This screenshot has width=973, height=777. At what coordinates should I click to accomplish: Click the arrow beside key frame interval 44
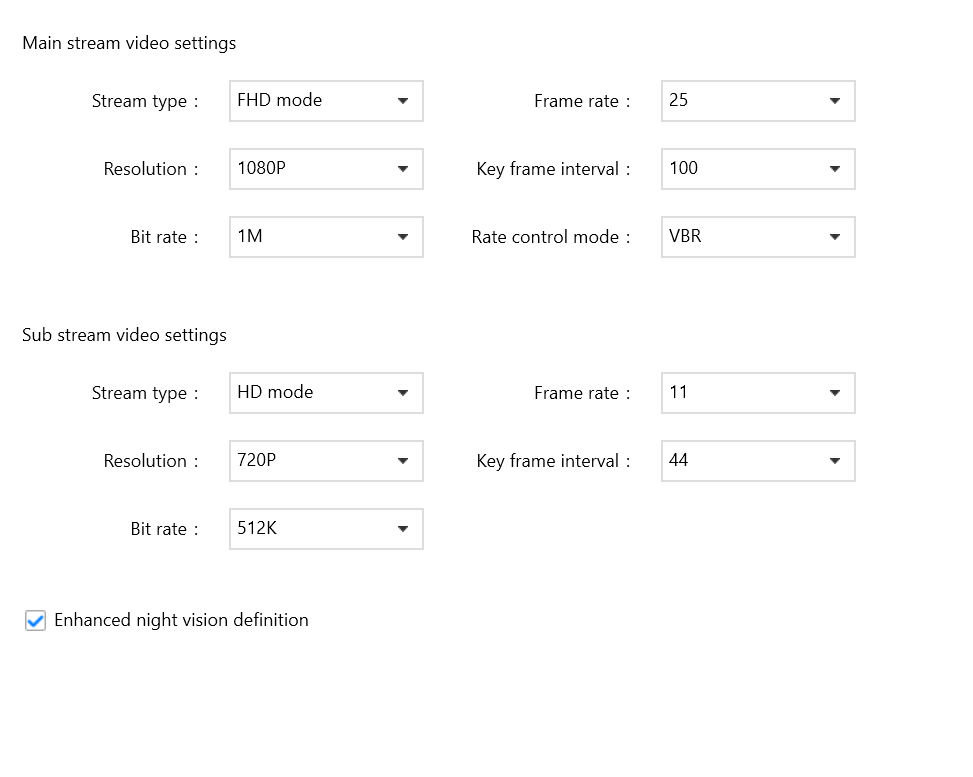[x=836, y=461]
